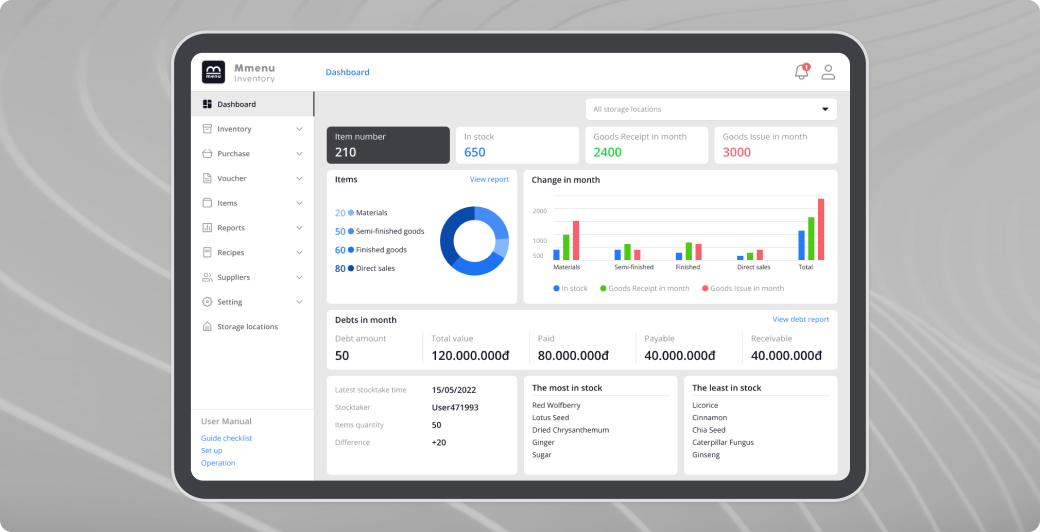This screenshot has width=1040, height=532.
Task: Expand the Recipes menu chevron
Action: point(299,253)
